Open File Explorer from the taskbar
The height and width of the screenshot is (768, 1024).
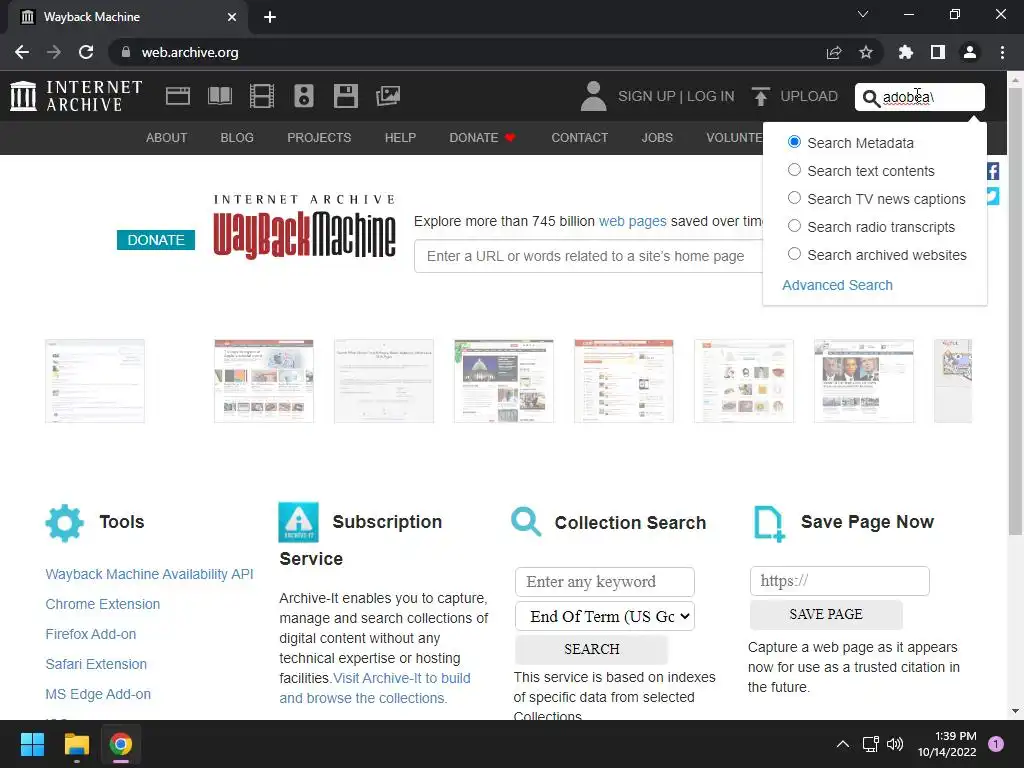pyautogui.click(x=76, y=744)
